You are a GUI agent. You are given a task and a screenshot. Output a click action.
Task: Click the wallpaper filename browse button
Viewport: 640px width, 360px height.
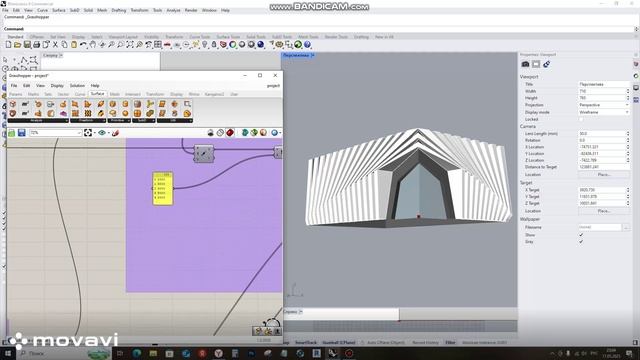point(626,227)
